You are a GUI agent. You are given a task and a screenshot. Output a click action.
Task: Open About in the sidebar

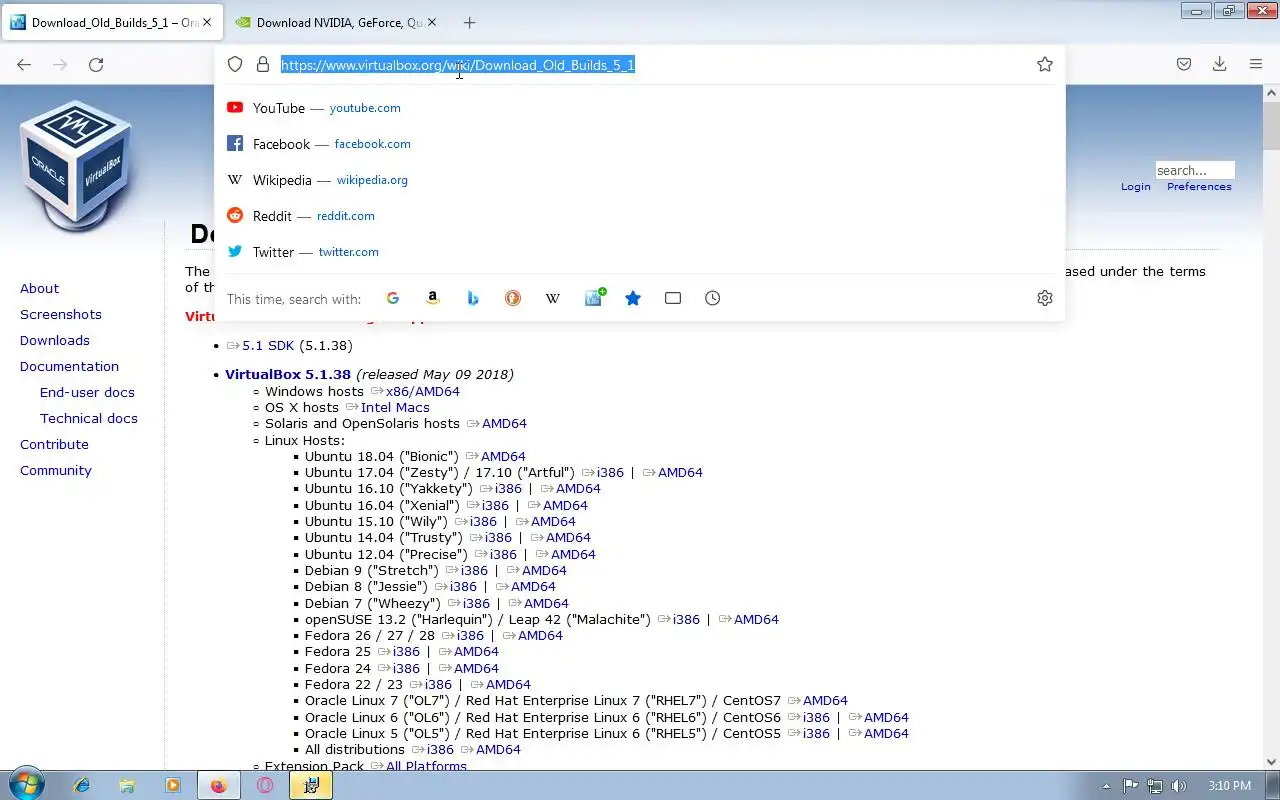tap(39, 288)
